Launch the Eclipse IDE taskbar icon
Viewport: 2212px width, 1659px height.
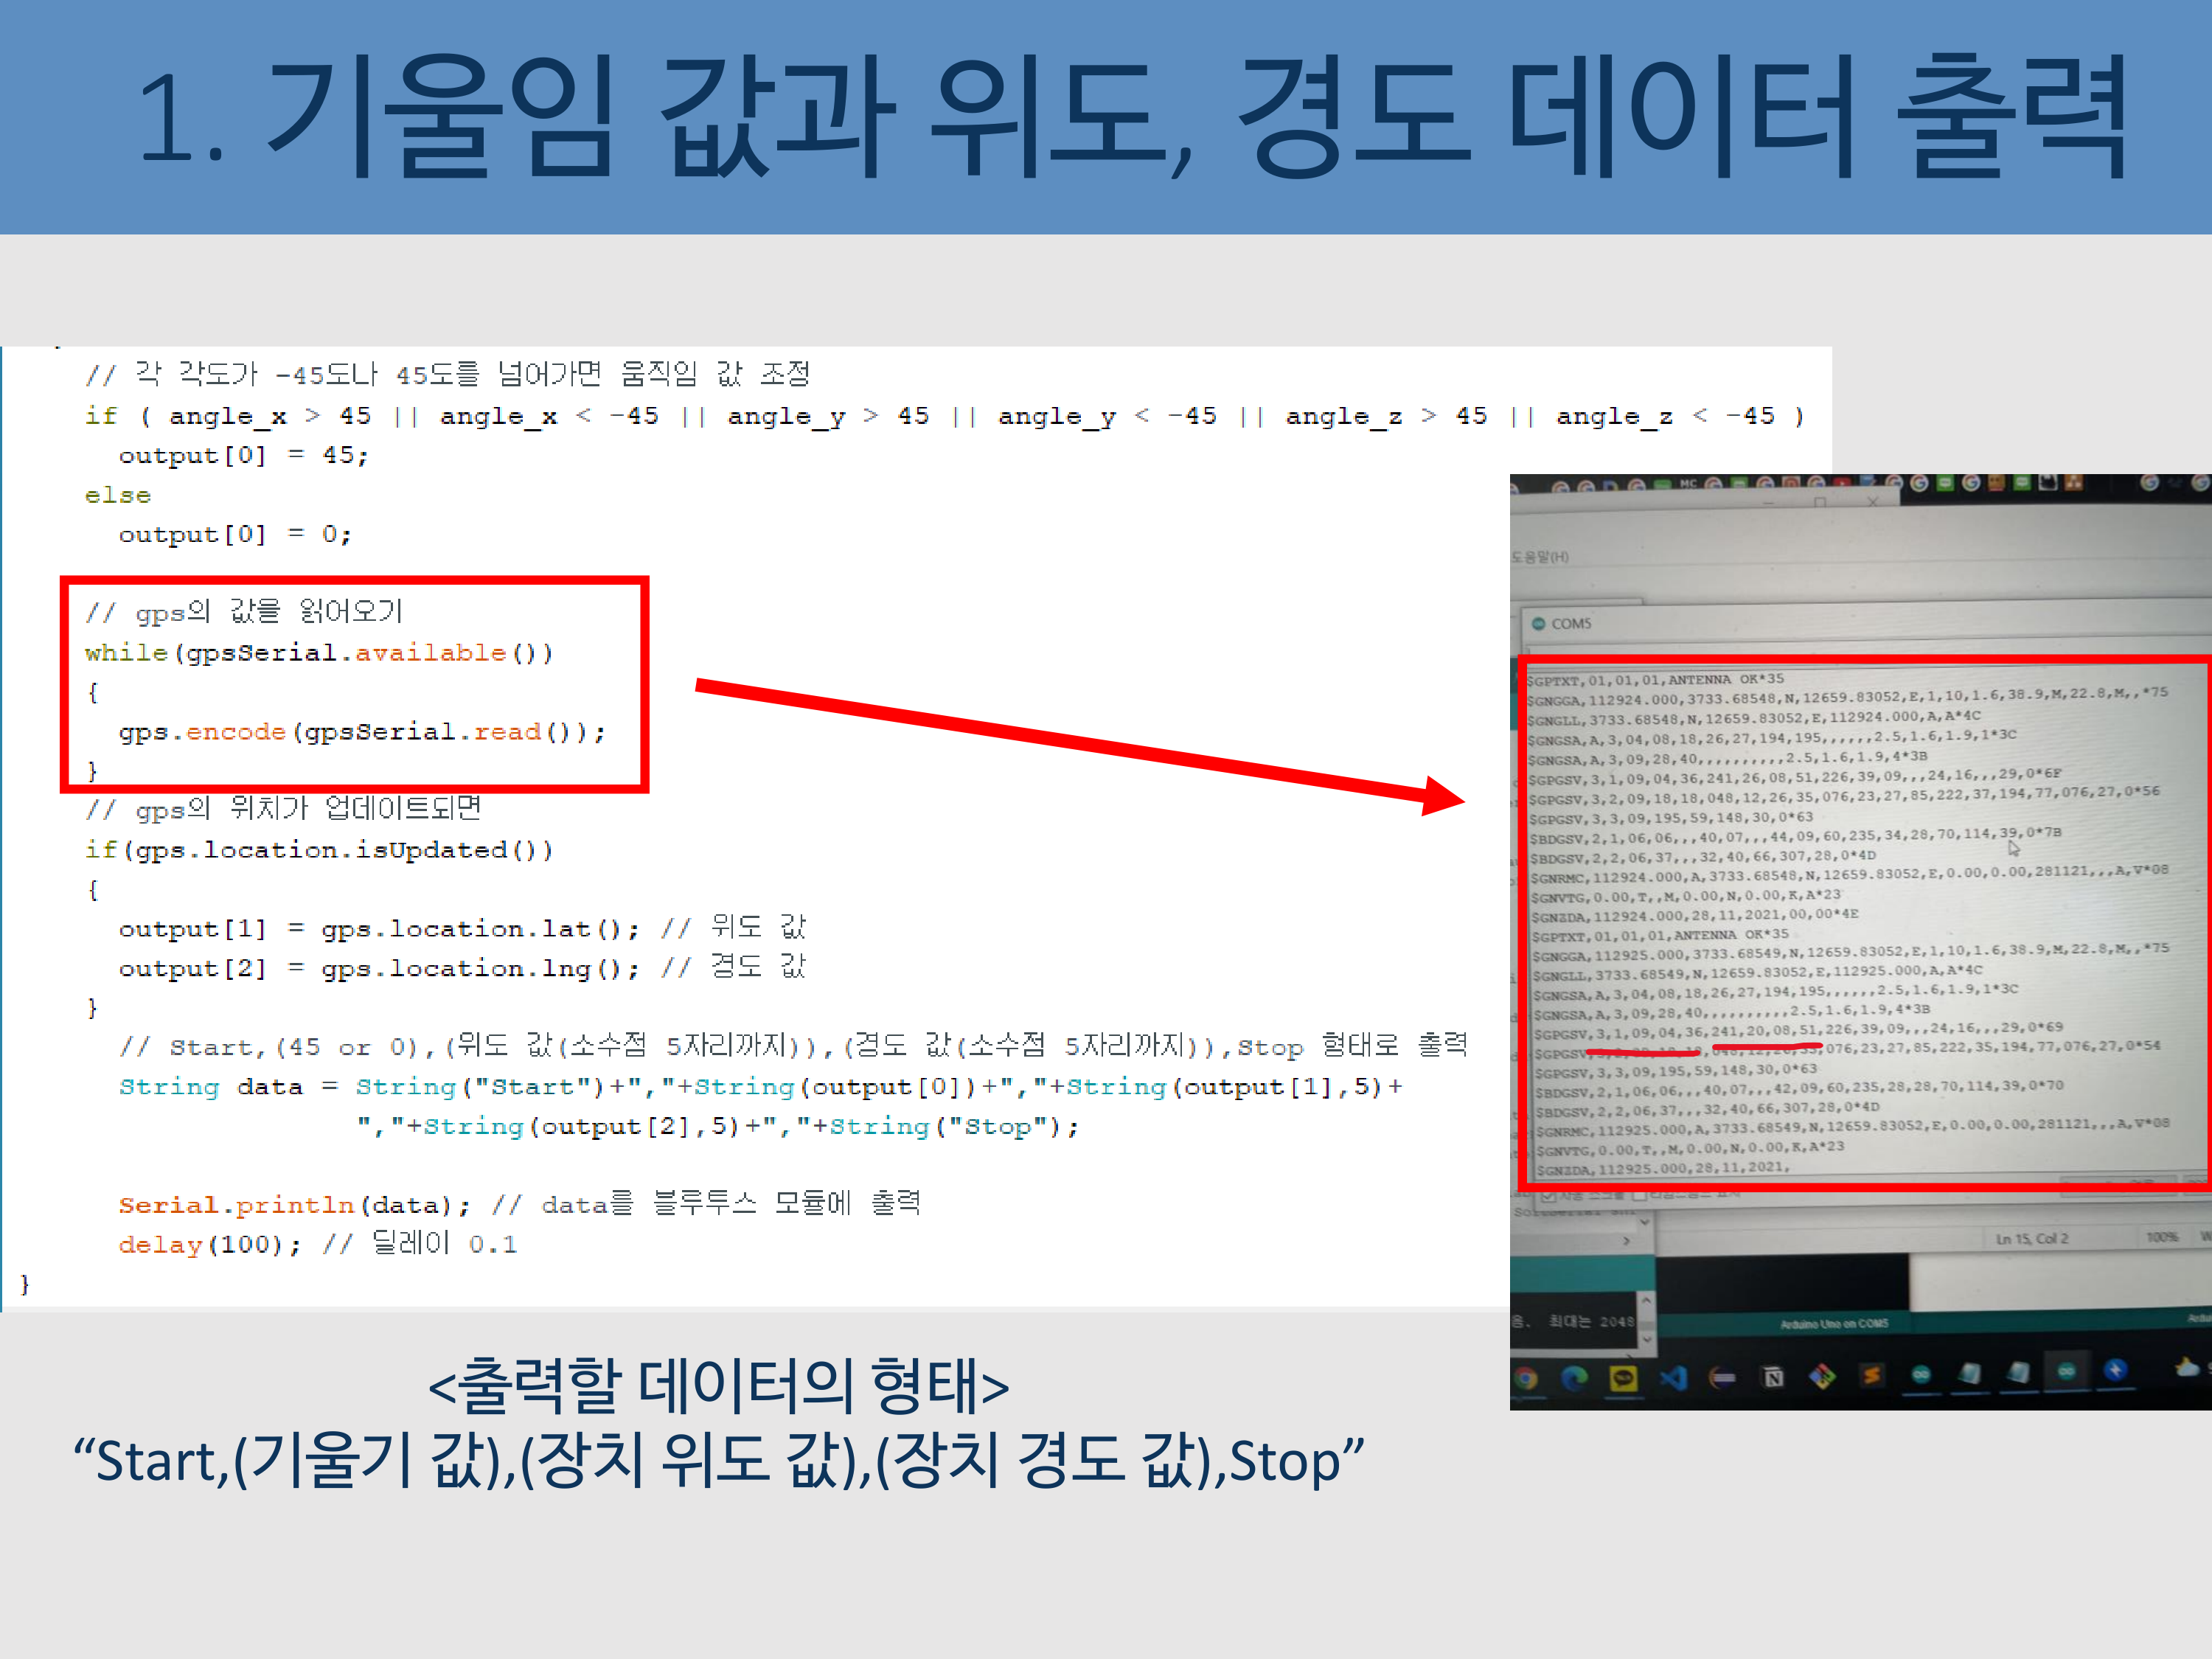(x=1722, y=1378)
